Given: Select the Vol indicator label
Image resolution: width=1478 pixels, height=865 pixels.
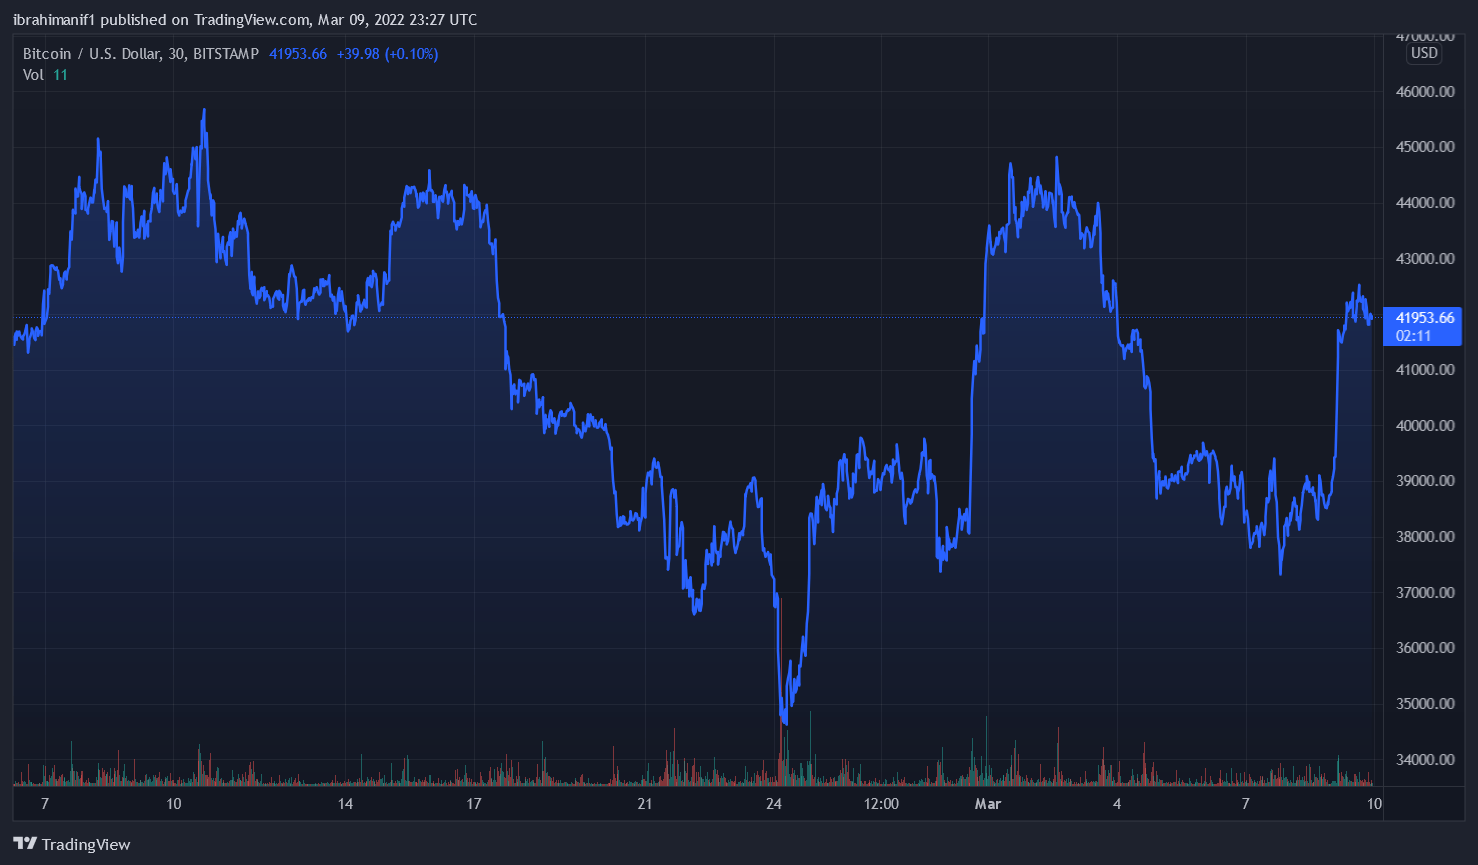Looking at the screenshot, I should click(x=33, y=75).
